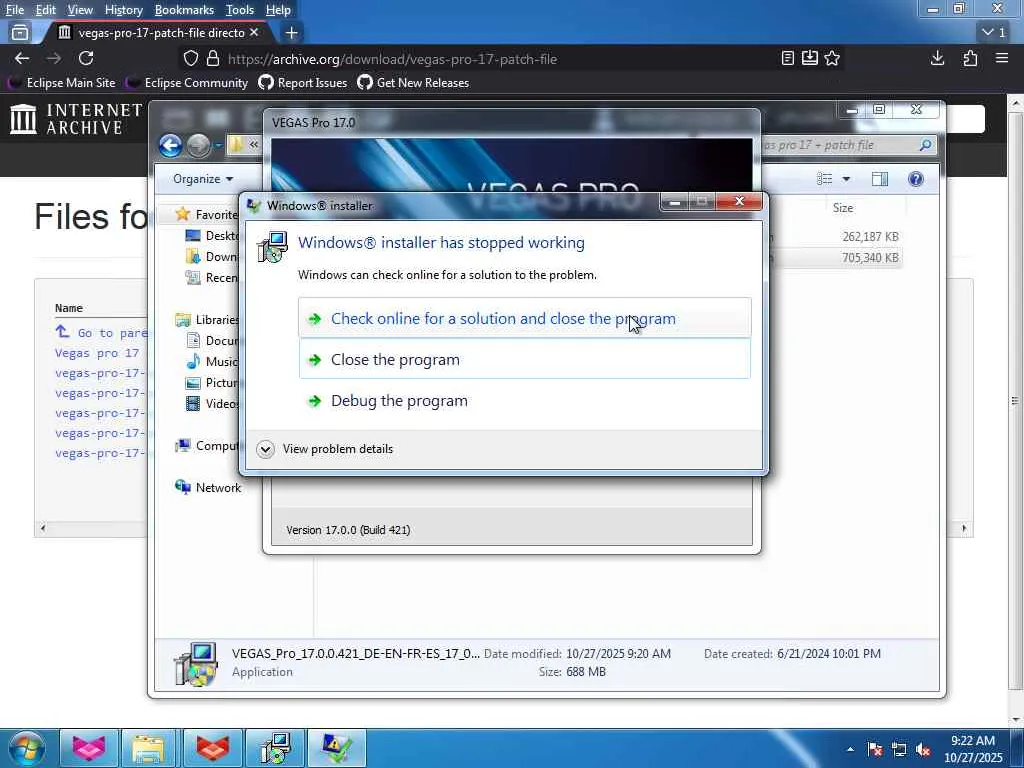Click Explorer back navigation button
Viewport: 1024px width, 768px height.
(x=170, y=145)
